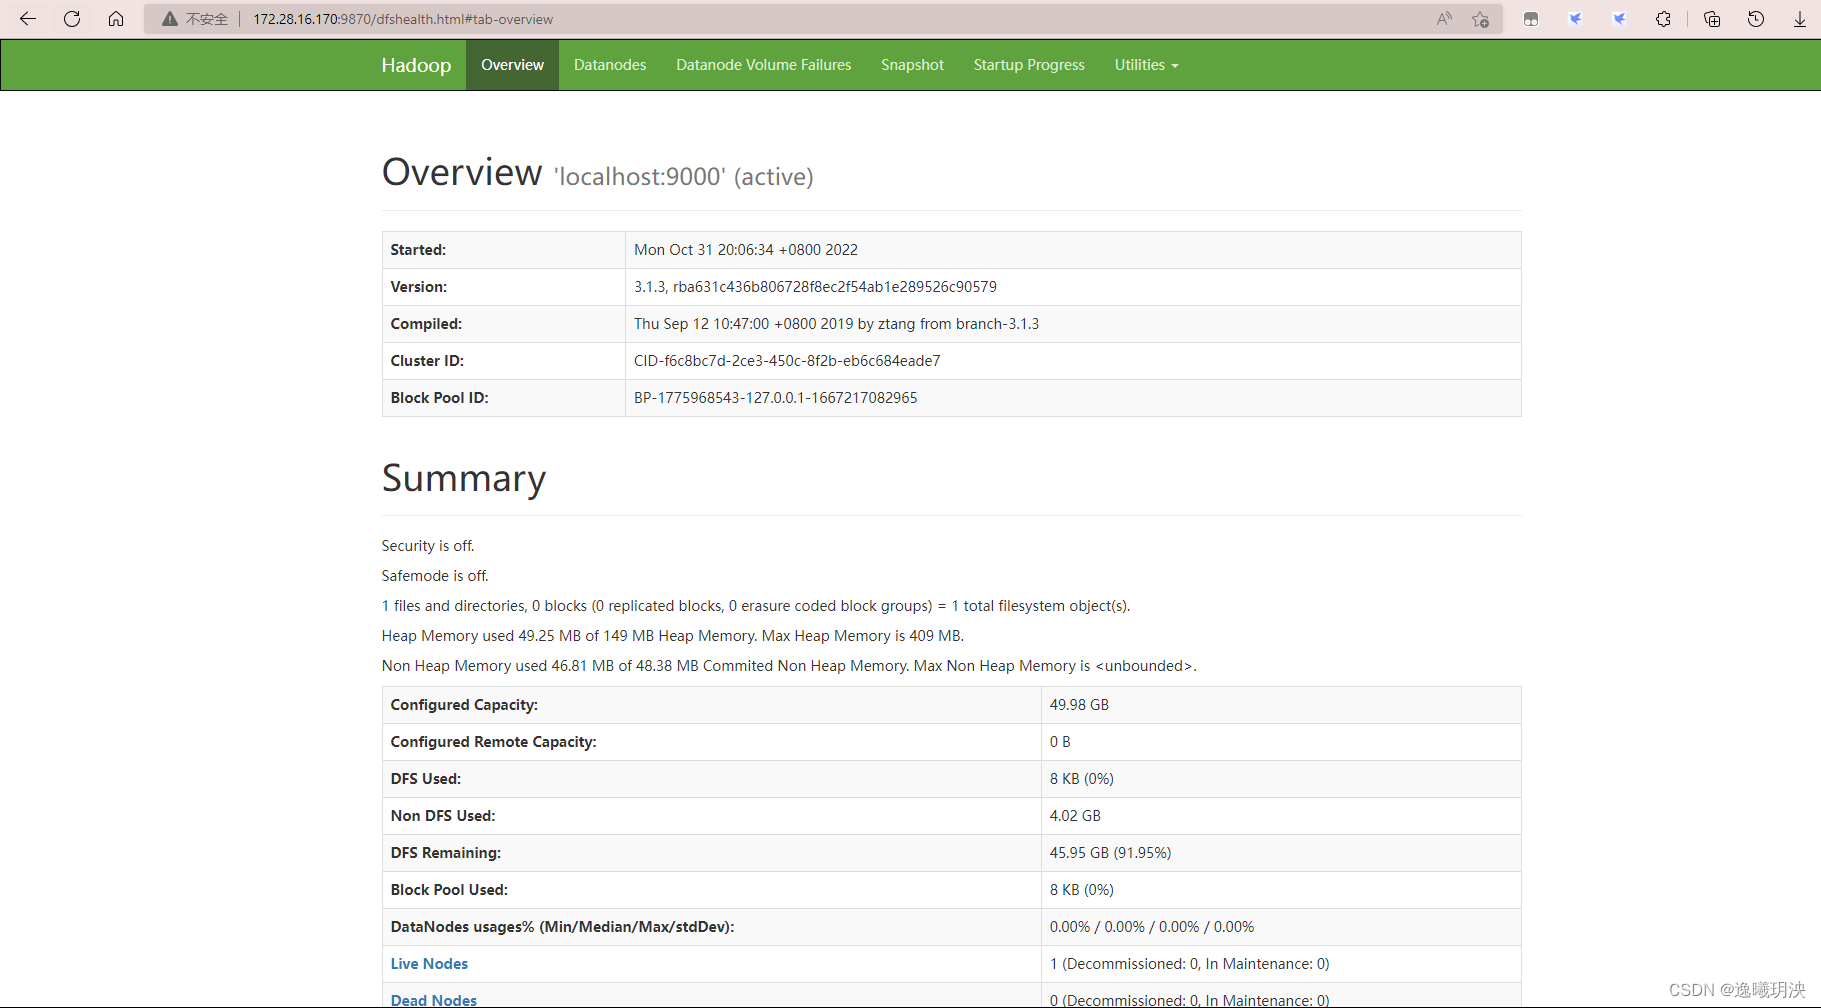Open the Dead Nodes link

434,1000
